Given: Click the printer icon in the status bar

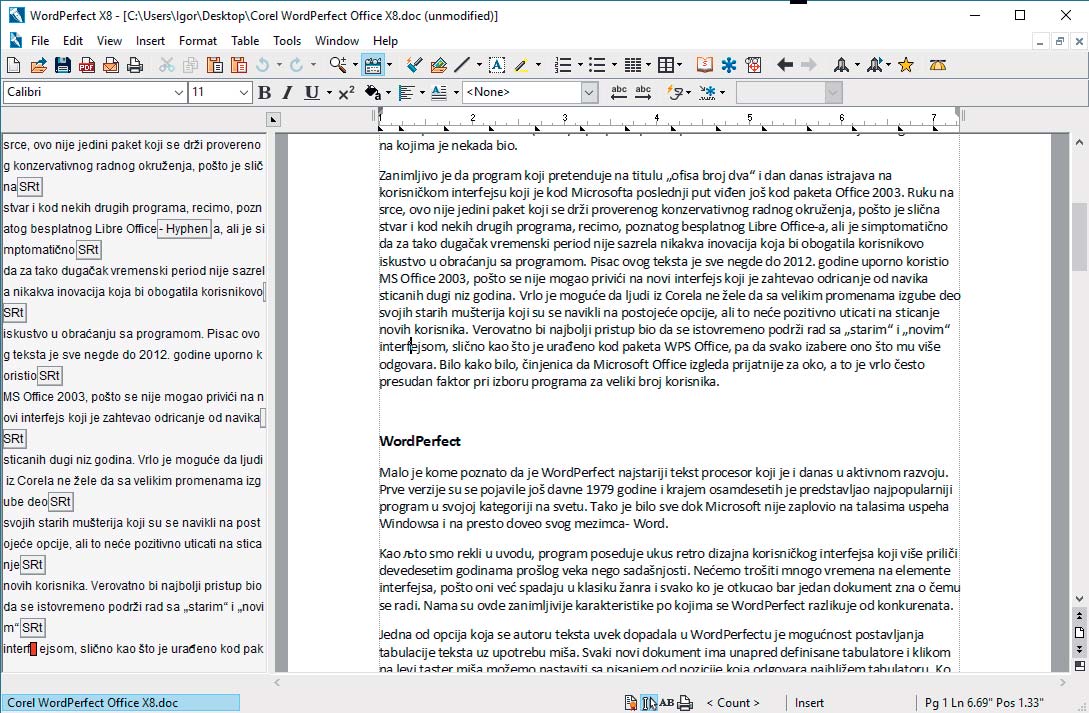Looking at the screenshot, I should point(685,703).
